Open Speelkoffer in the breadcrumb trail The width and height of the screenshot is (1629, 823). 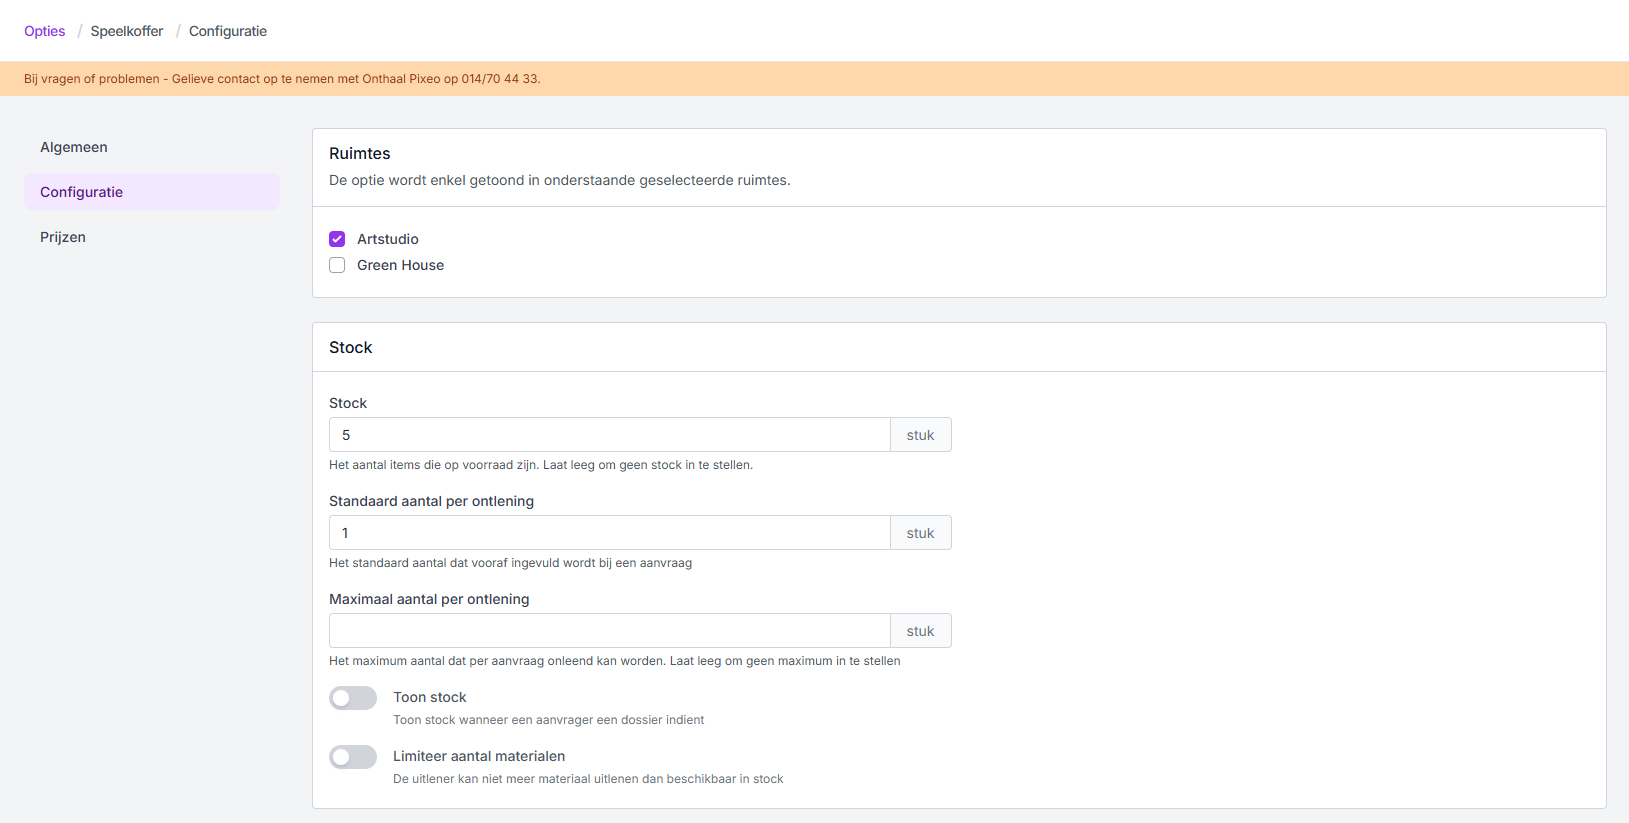tap(126, 31)
